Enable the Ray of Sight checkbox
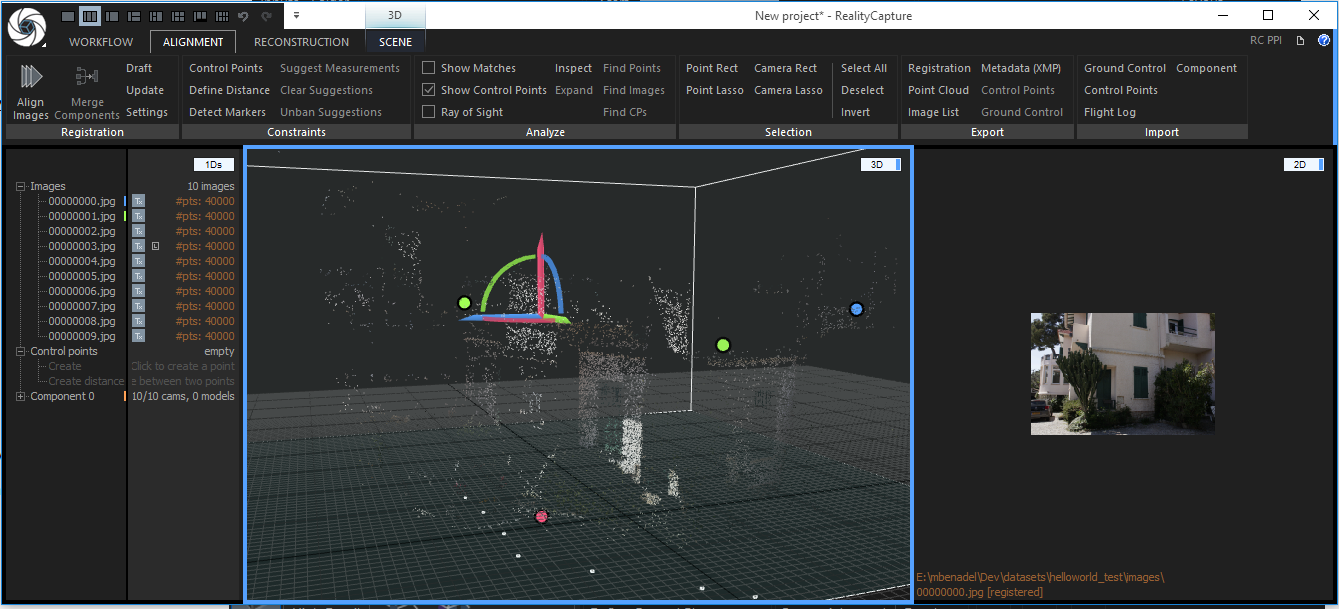Image resolution: width=1339 pixels, height=609 pixels. (x=429, y=112)
